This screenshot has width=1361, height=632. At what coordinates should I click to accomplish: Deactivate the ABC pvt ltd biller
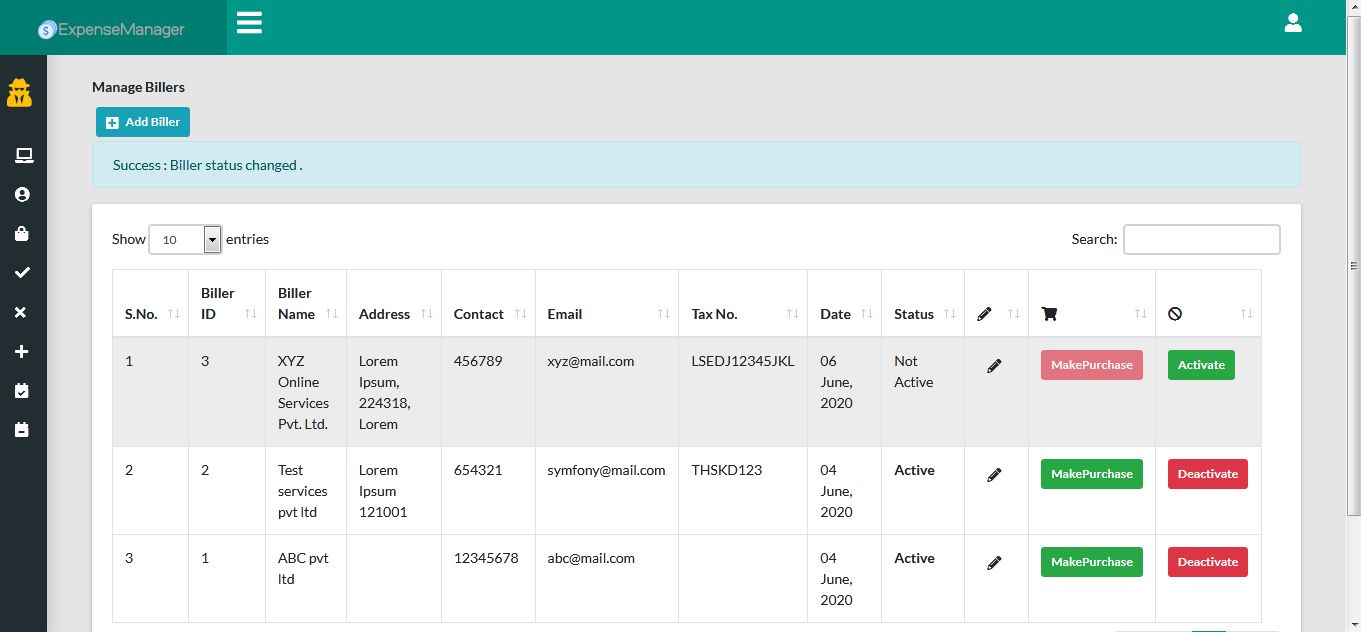[x=1207, y=561]
